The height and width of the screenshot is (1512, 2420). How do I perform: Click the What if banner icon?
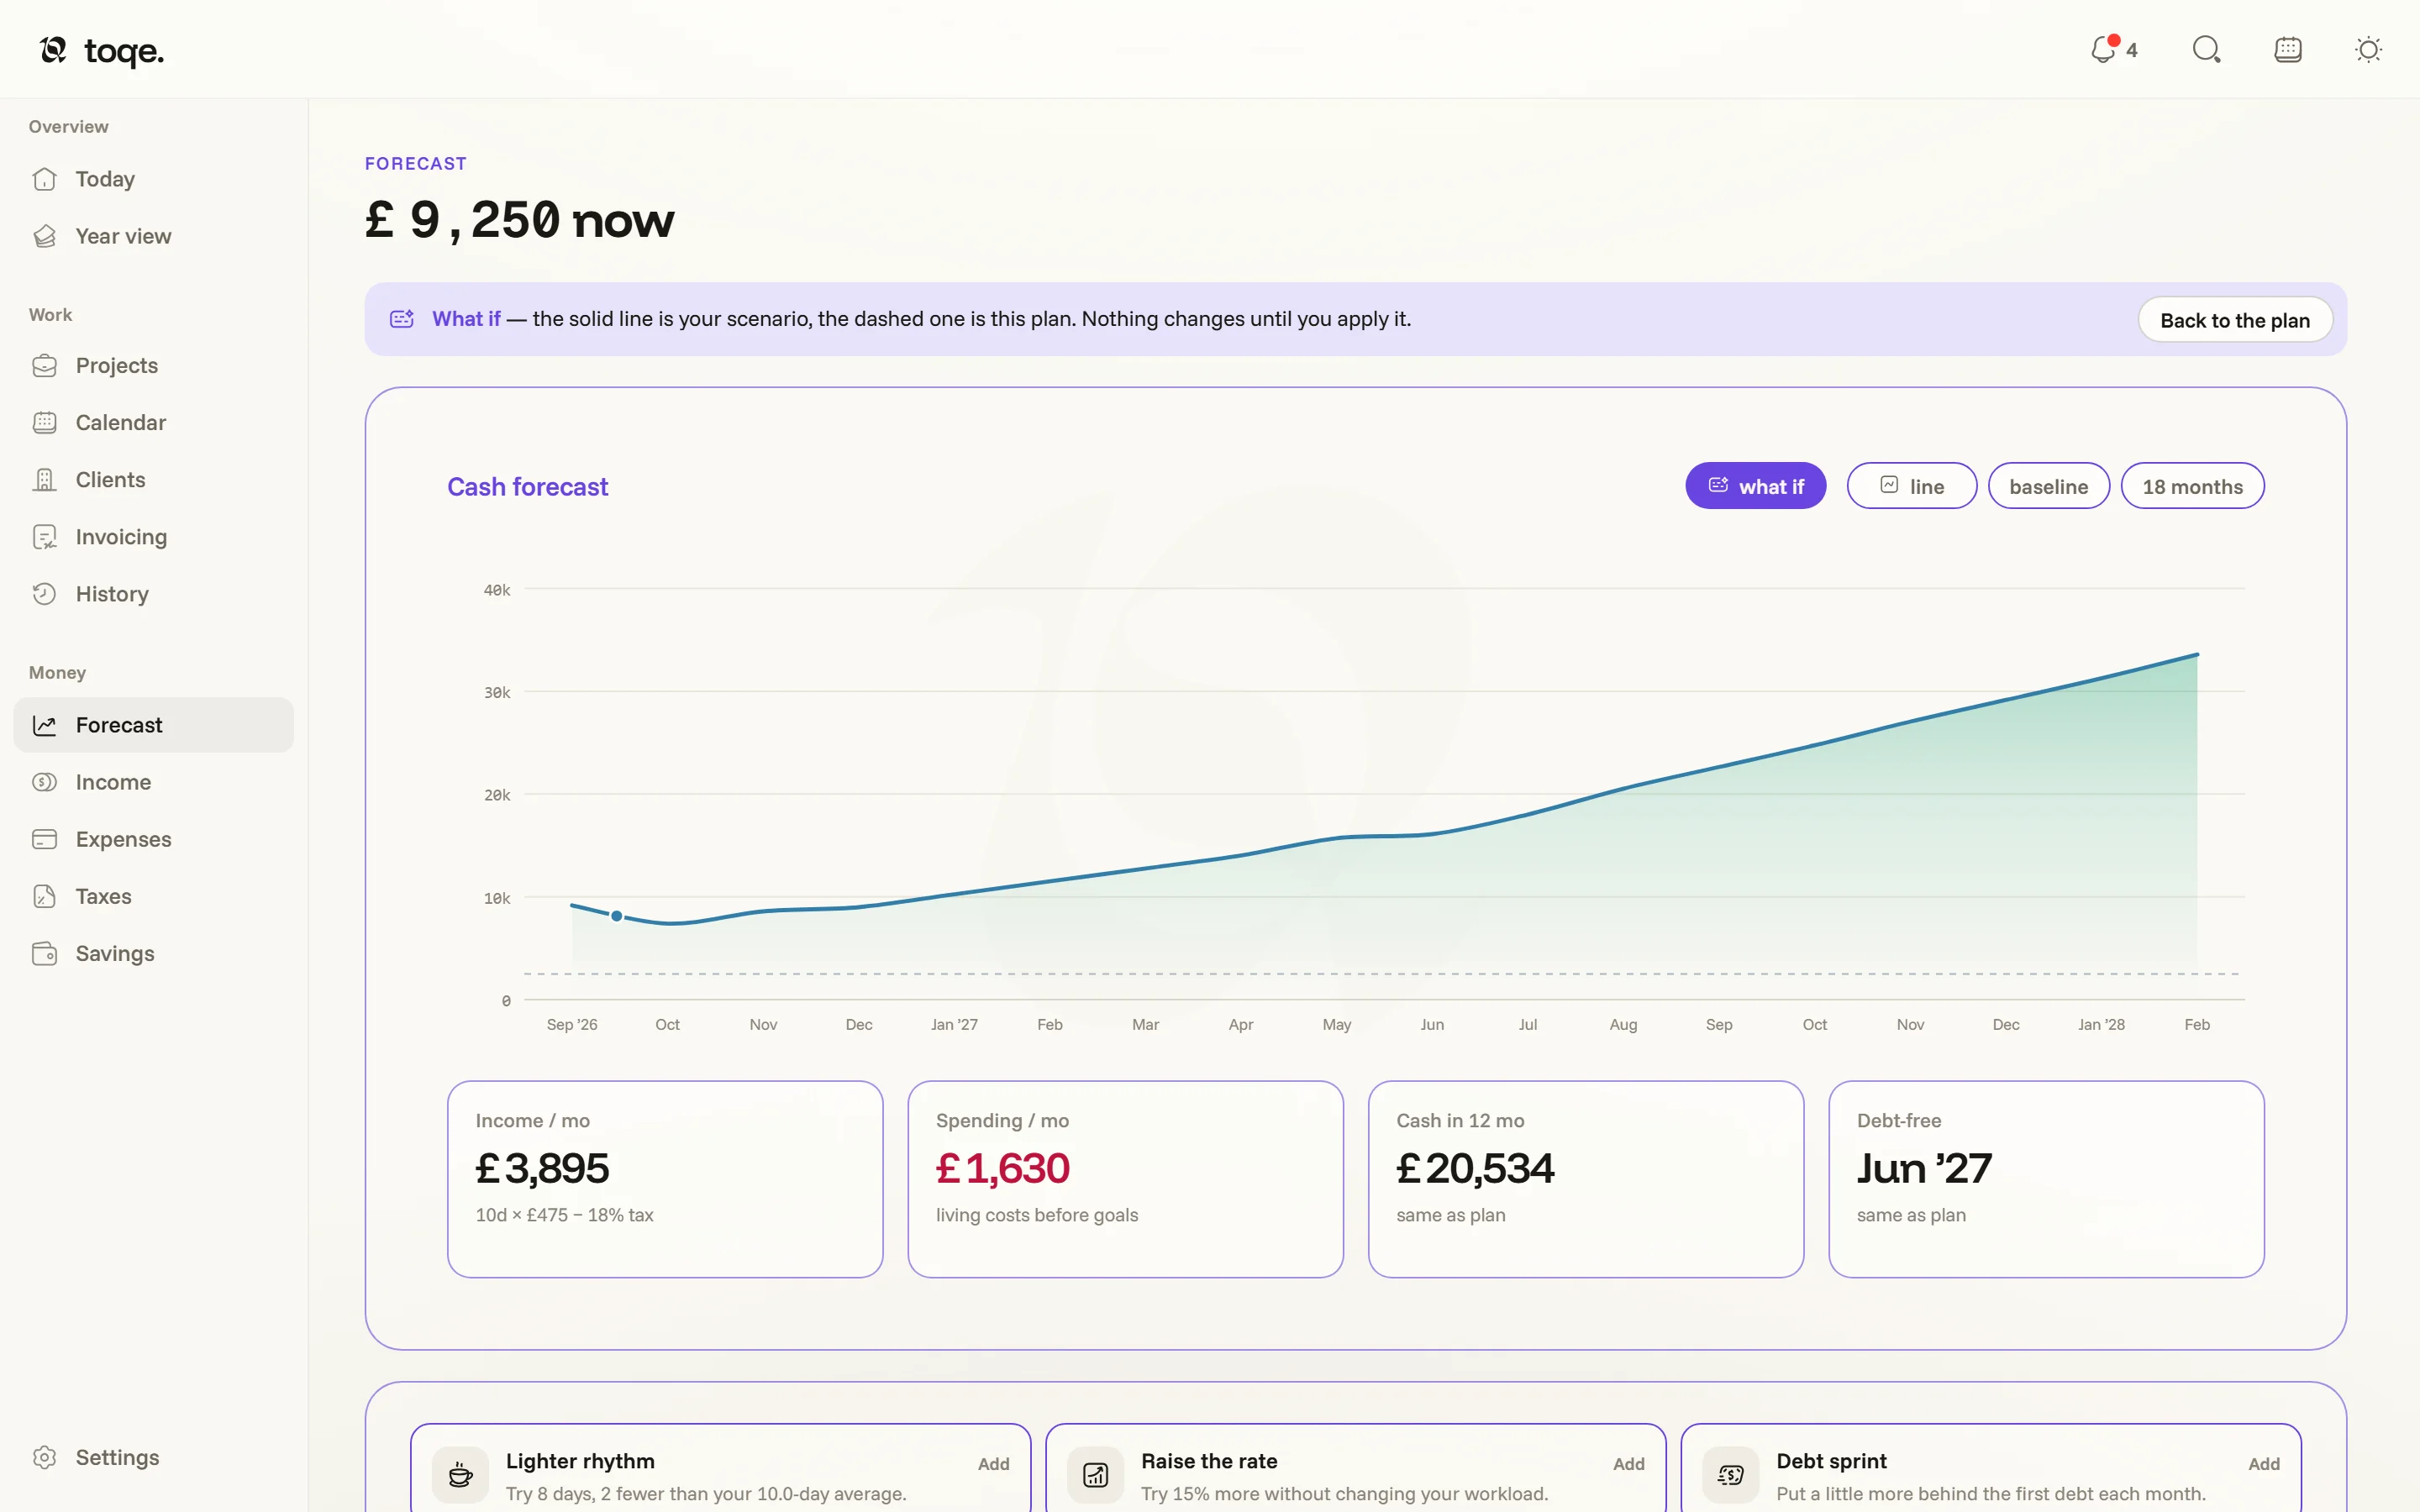pyautogui.click(x=402, y=319)
